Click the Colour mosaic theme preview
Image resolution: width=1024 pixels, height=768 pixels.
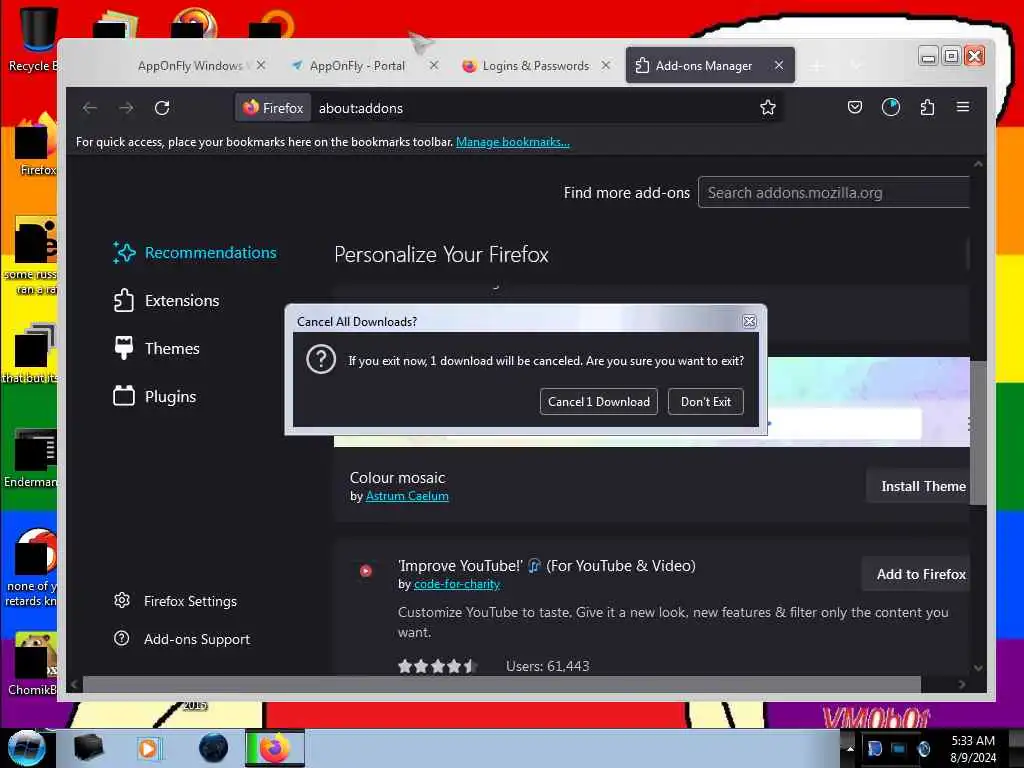tap(869, 402)
